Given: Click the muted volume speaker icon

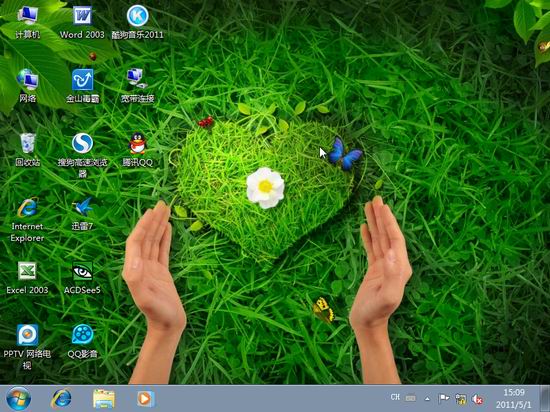Looking at the screenshot, I should point(477,399).
